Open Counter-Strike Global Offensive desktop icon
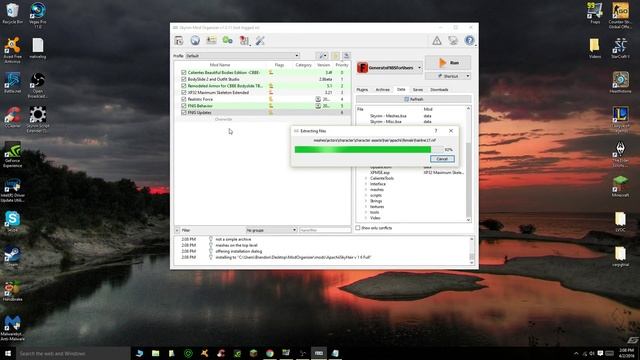640x360 pixels. pyautogui.click(x=620, y=16)
